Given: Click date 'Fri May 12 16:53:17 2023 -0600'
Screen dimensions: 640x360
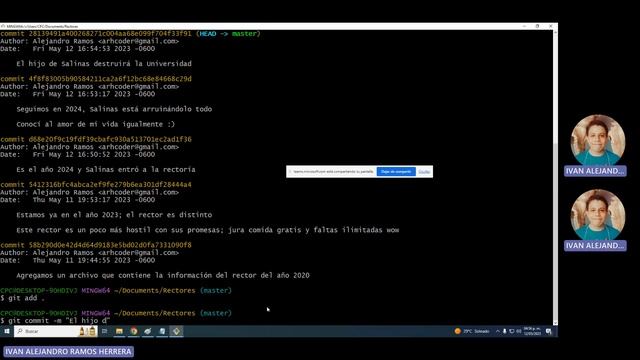Looking at the screenshot, I should coord(93,94).
